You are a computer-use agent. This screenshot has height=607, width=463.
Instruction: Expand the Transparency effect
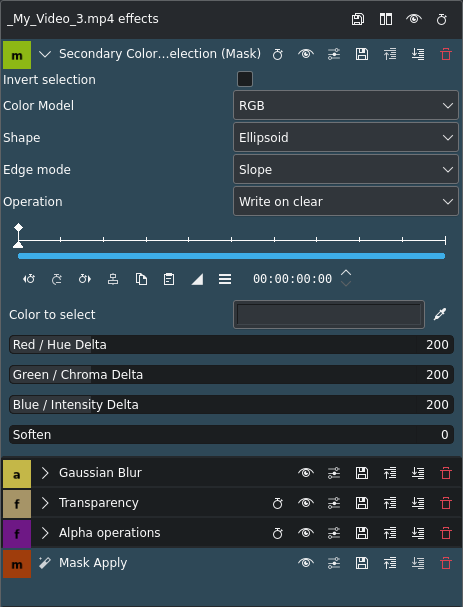point(45,503)
